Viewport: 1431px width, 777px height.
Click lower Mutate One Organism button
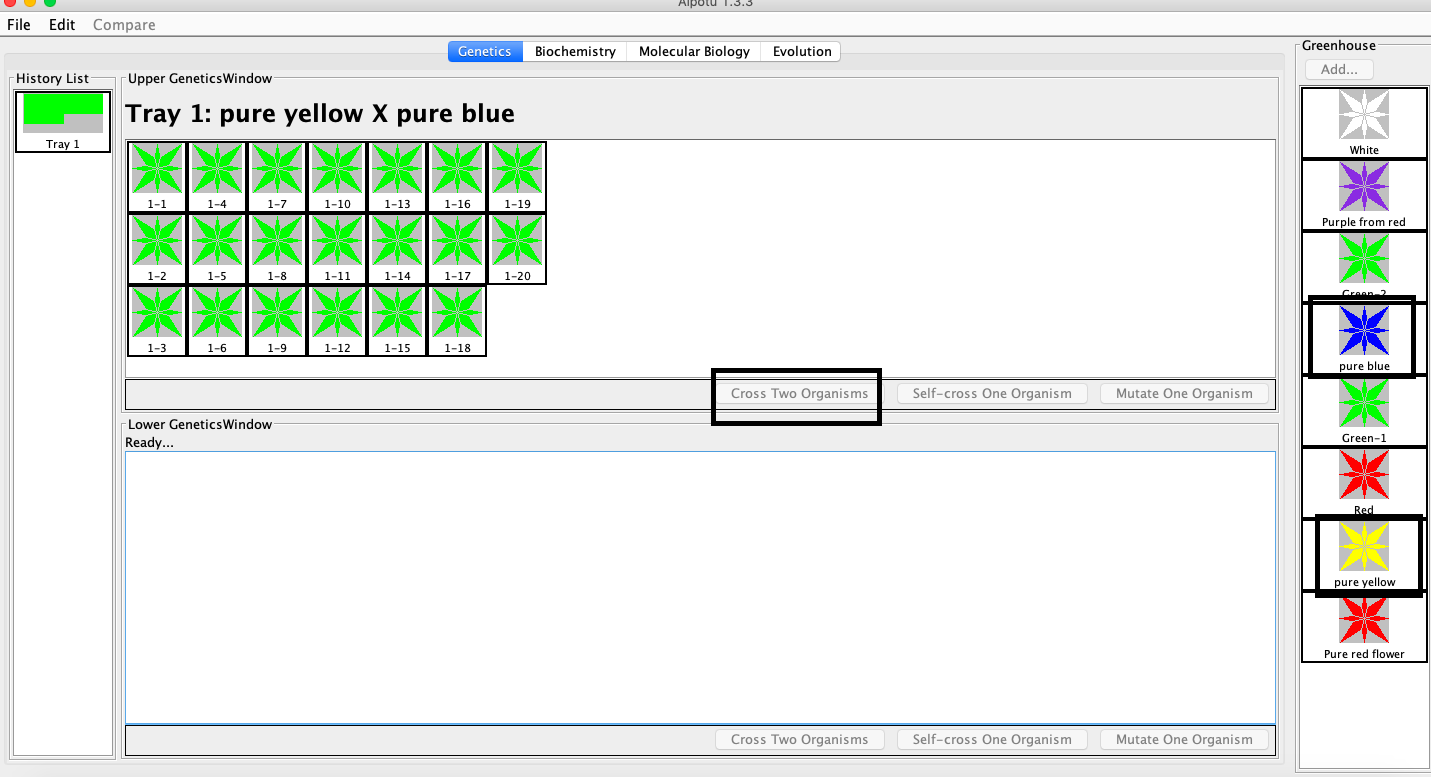pos(1184,739)
